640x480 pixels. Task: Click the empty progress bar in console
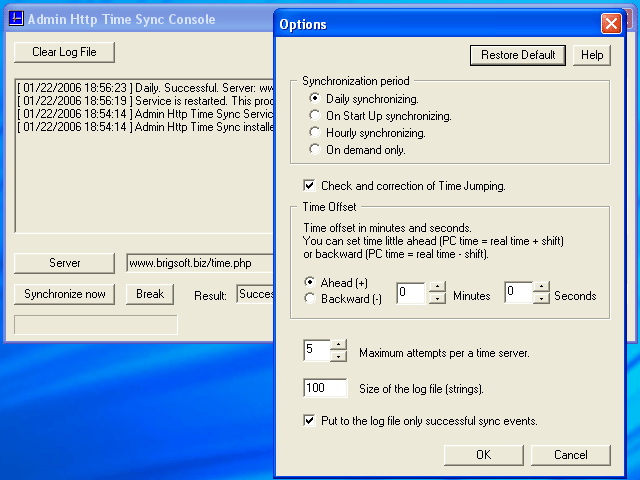tap(96, 325)
